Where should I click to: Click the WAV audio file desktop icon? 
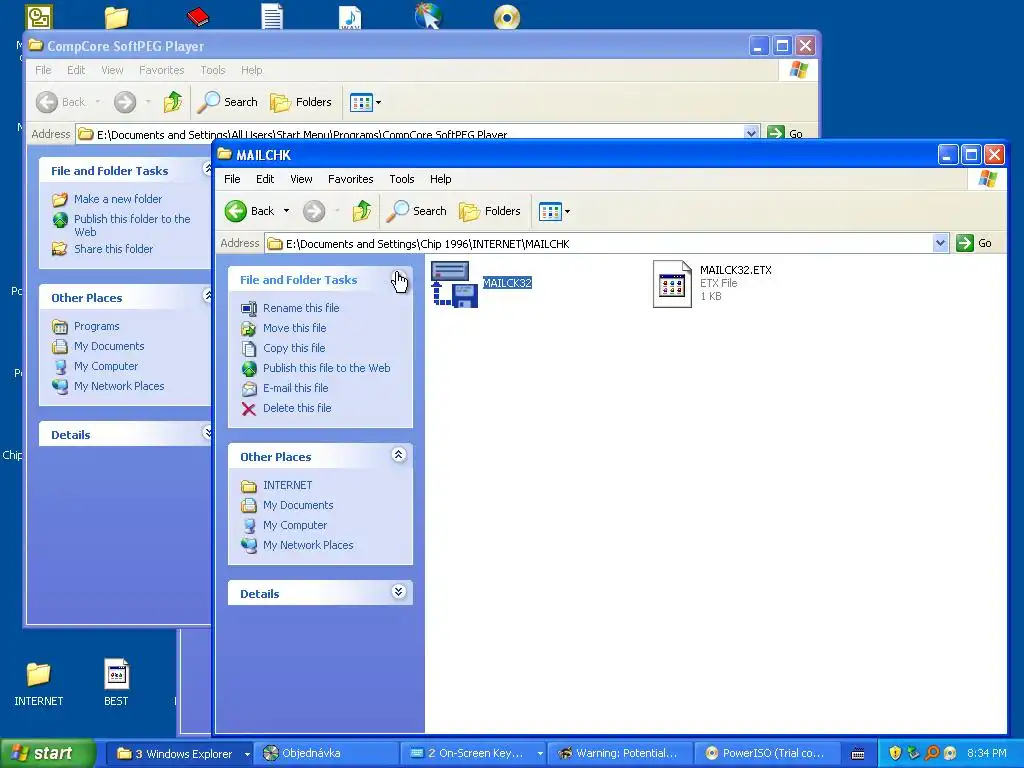(x=351, y=17)
